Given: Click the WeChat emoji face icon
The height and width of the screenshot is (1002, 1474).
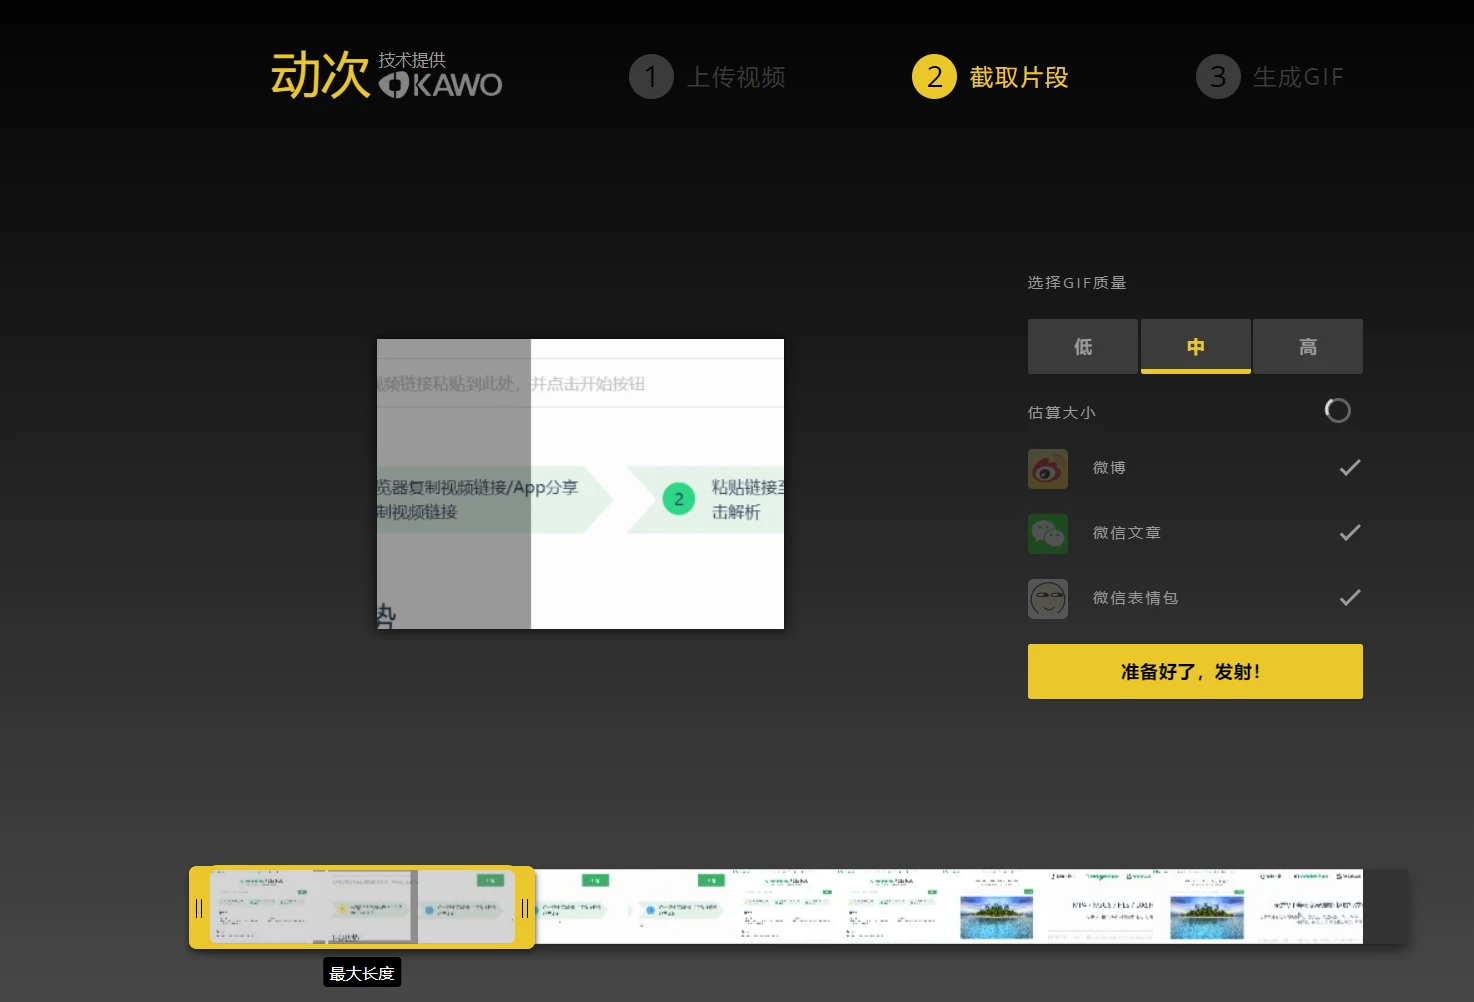Looking at the screenshot, I should point(1048,599).
